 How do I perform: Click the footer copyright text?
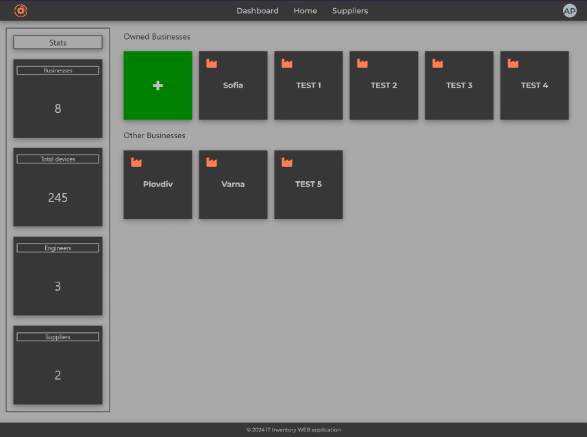point(294,430)
